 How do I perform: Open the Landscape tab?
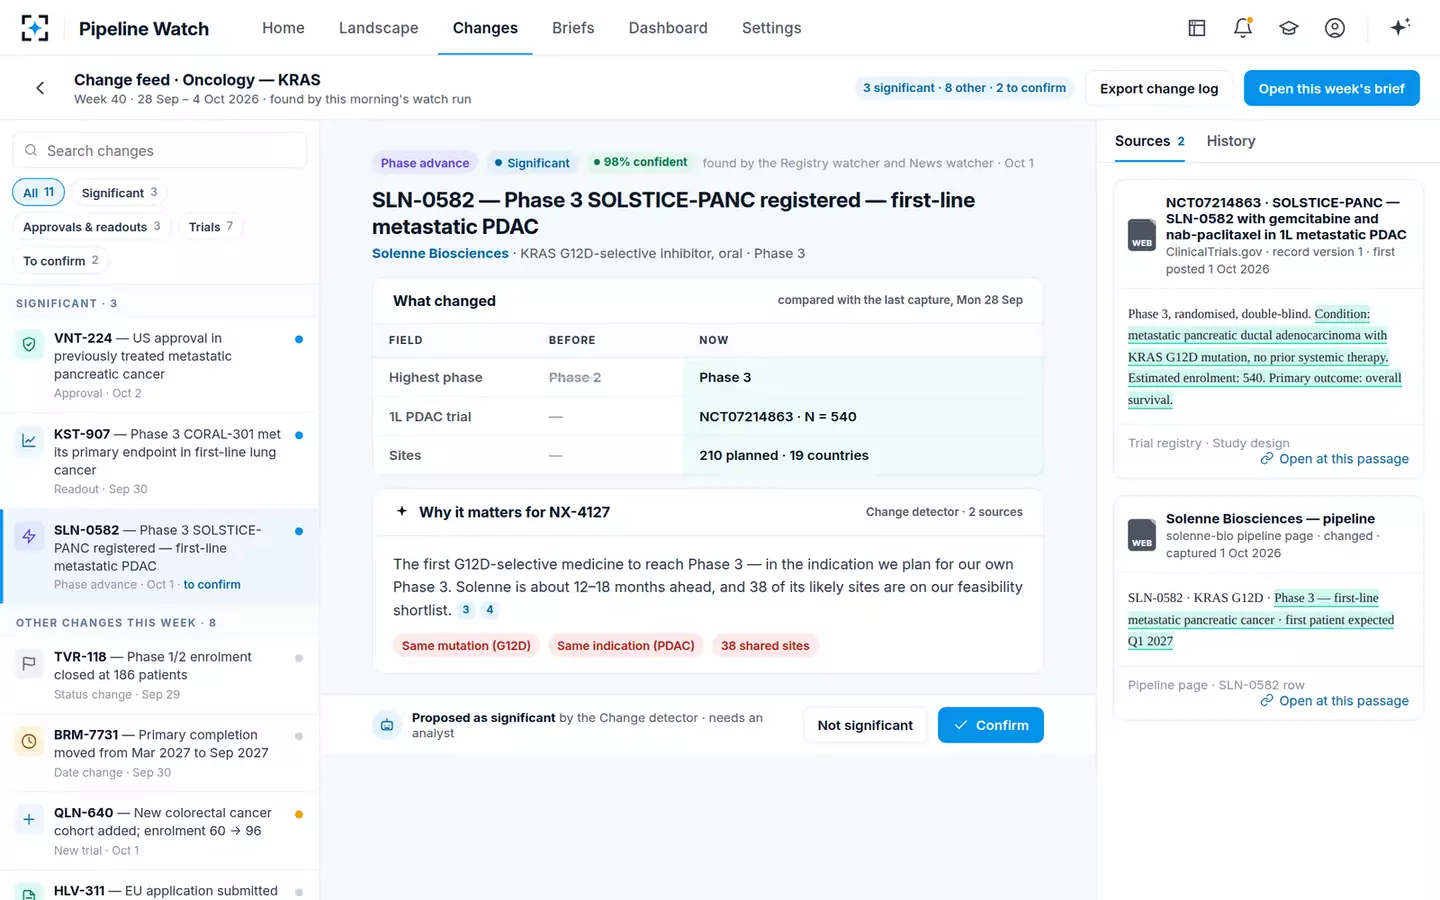378,28
